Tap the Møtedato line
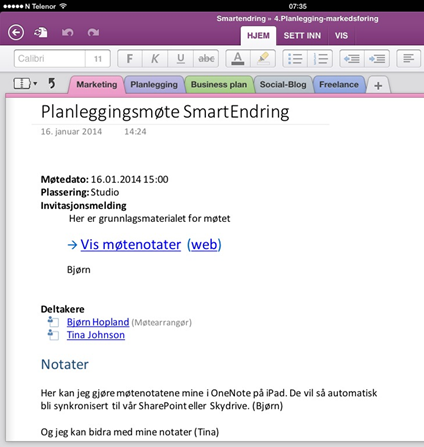The width and height of the screenshot is (424, 447). [x=104, y=179]
